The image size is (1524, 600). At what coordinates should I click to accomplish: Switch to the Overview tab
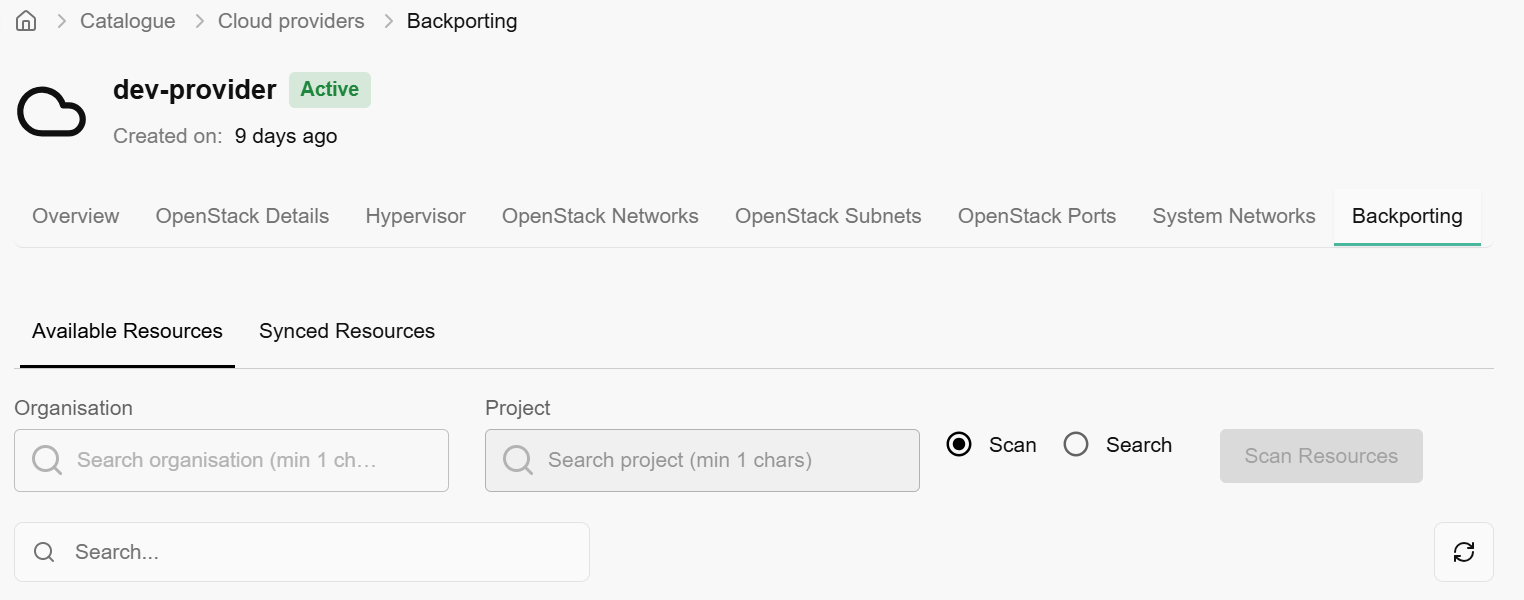click(76, 216)
